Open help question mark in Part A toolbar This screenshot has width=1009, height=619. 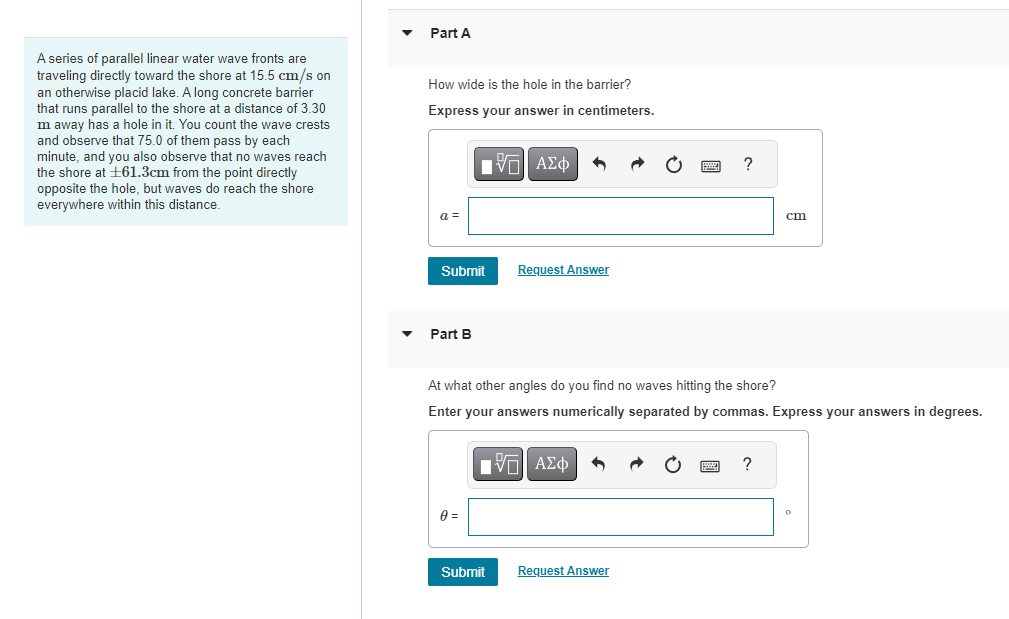tap(748, 164)
